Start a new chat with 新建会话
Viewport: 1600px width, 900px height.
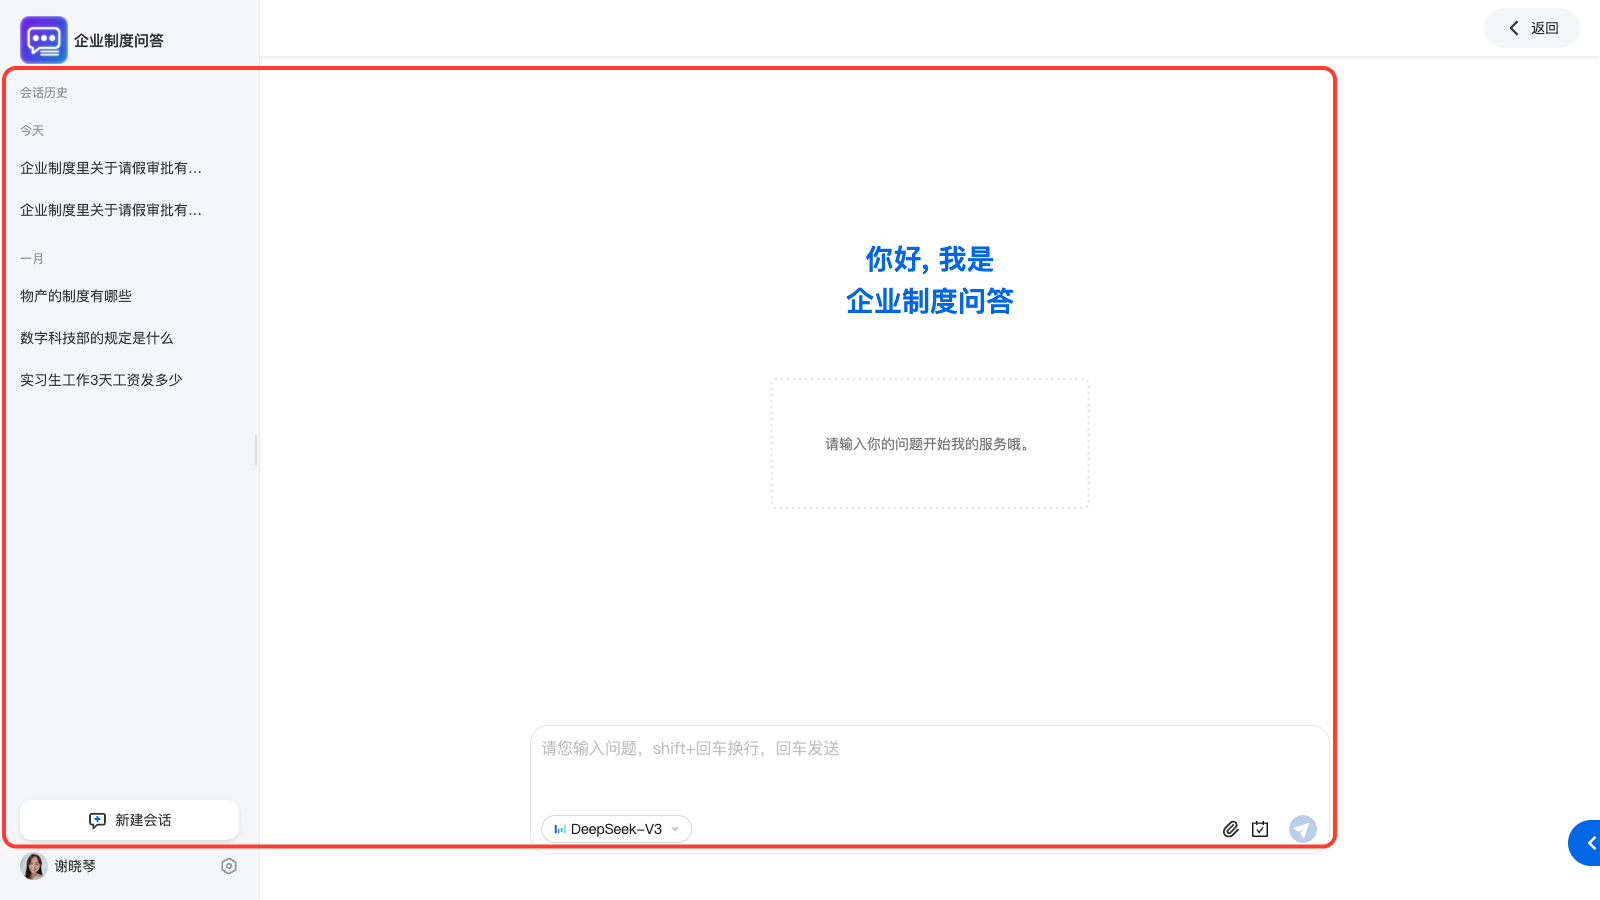130,820
